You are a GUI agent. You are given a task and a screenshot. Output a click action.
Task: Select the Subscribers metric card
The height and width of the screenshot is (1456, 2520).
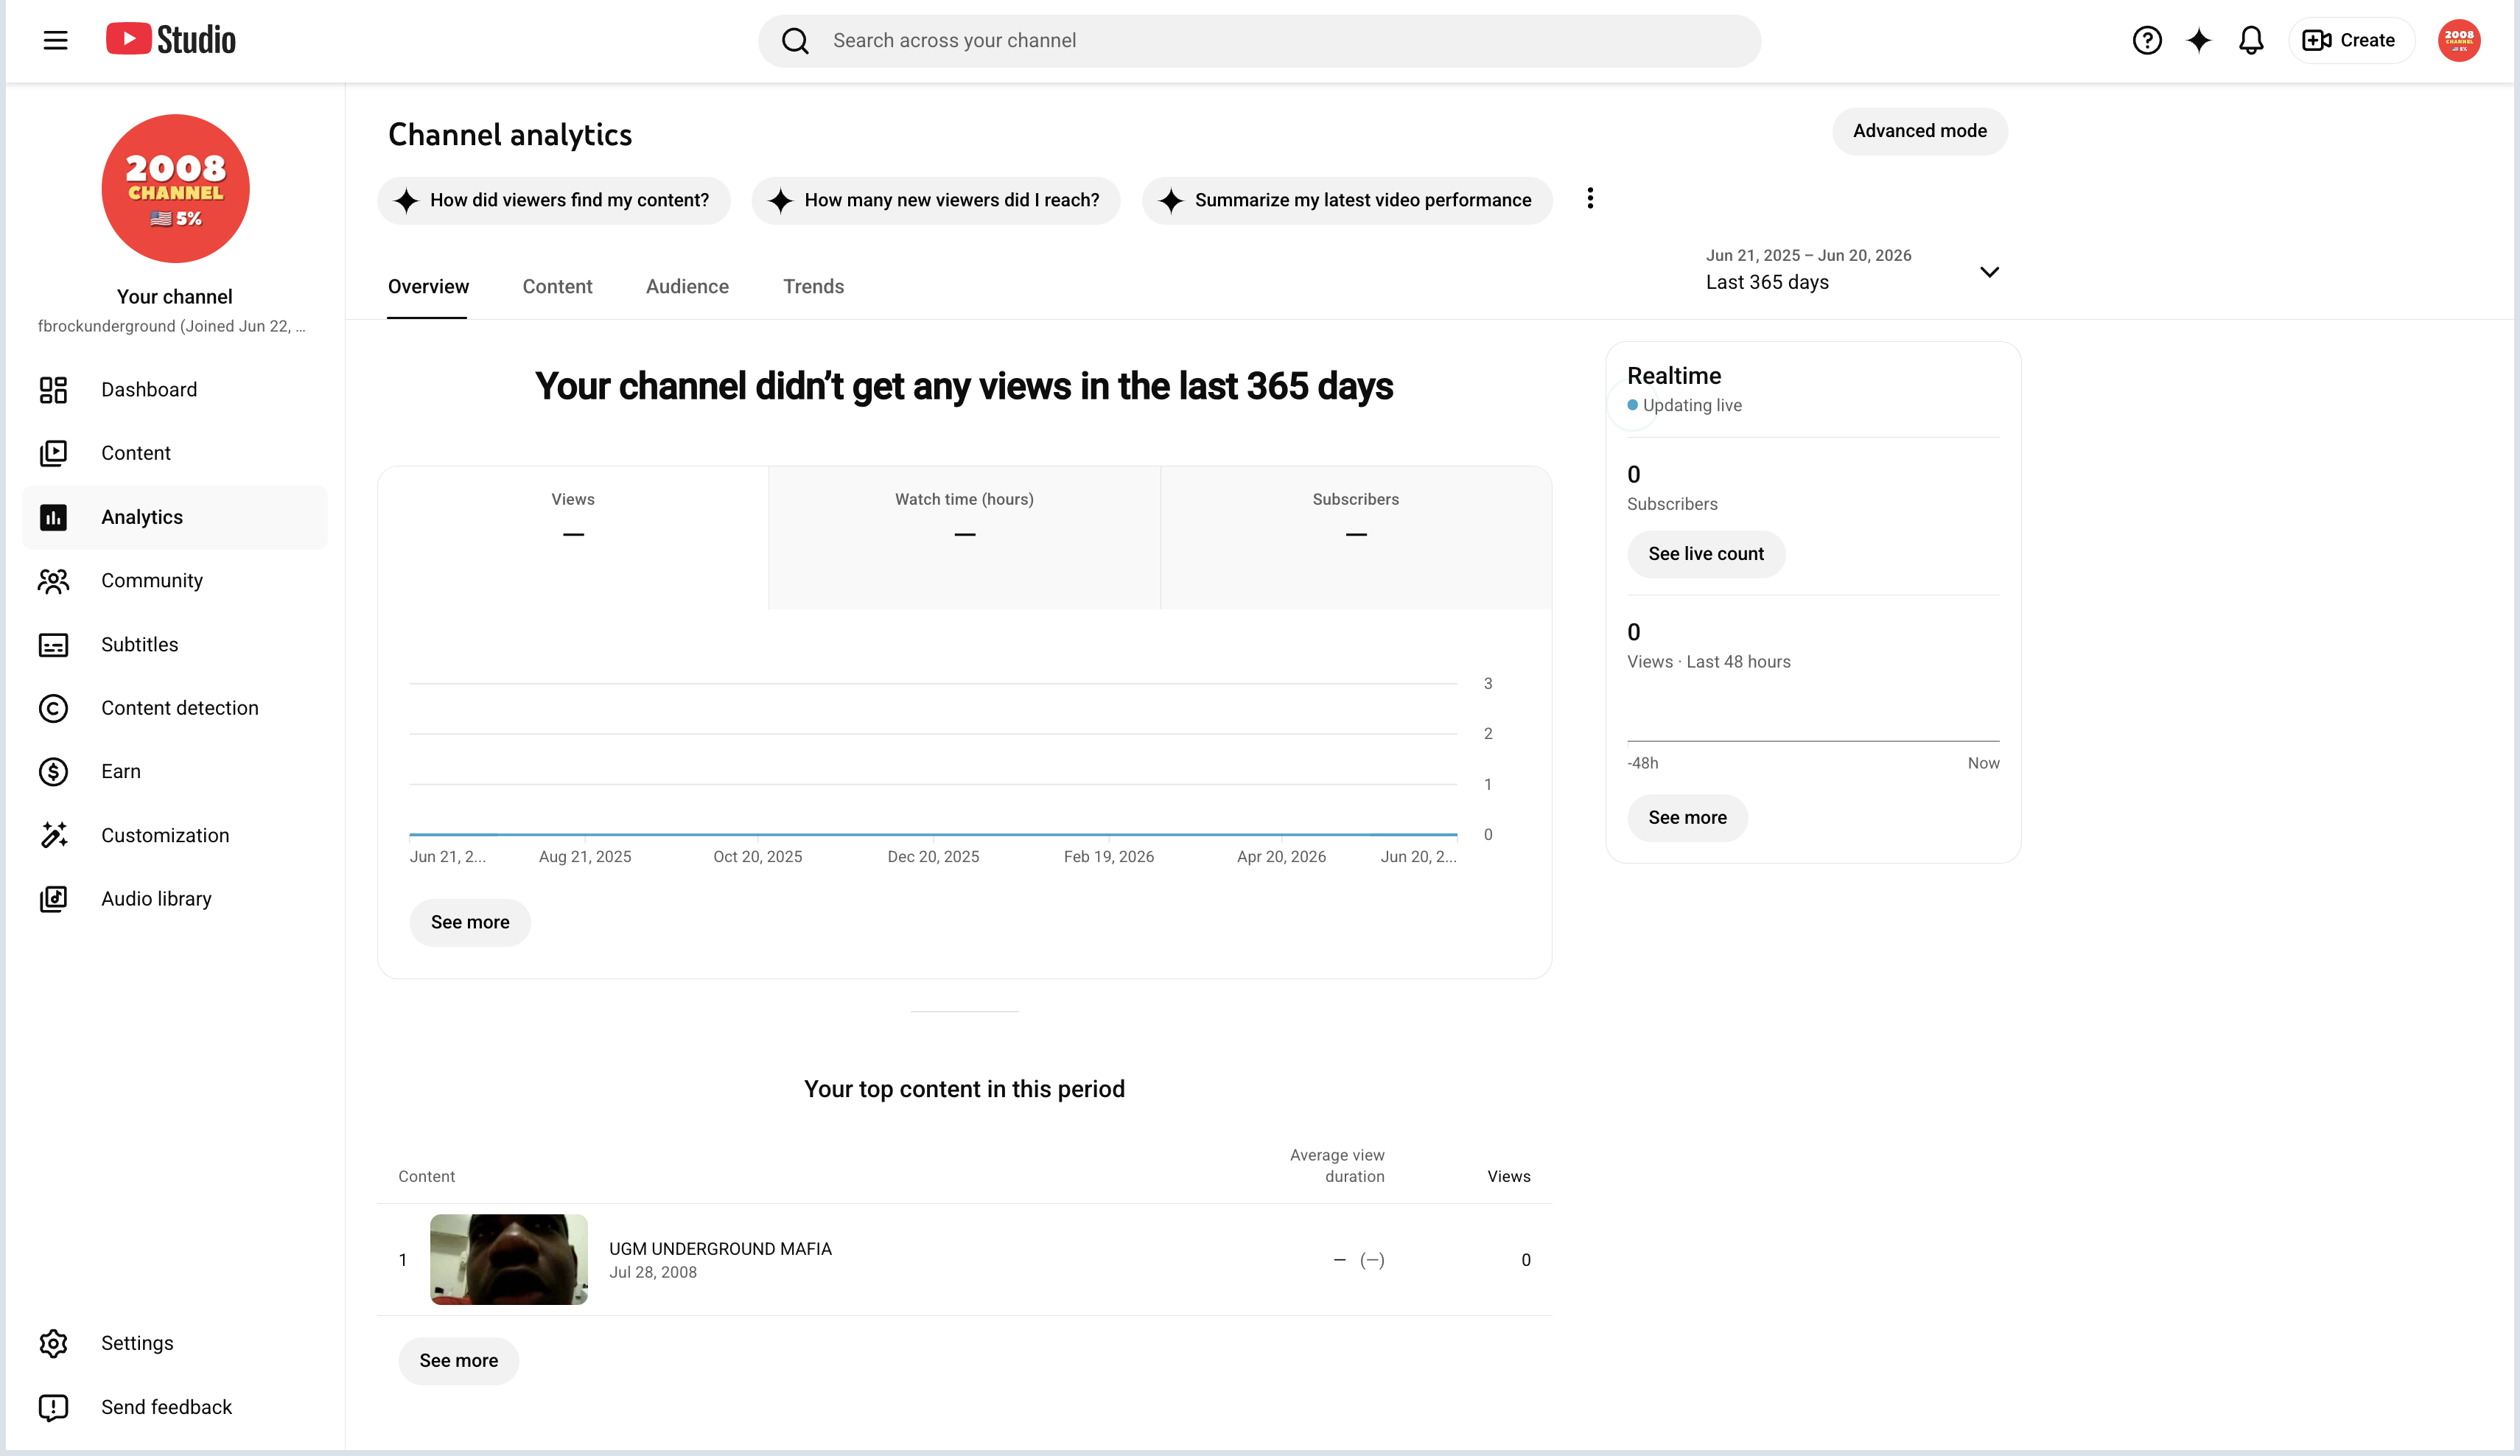click(x=1356, y=537)
